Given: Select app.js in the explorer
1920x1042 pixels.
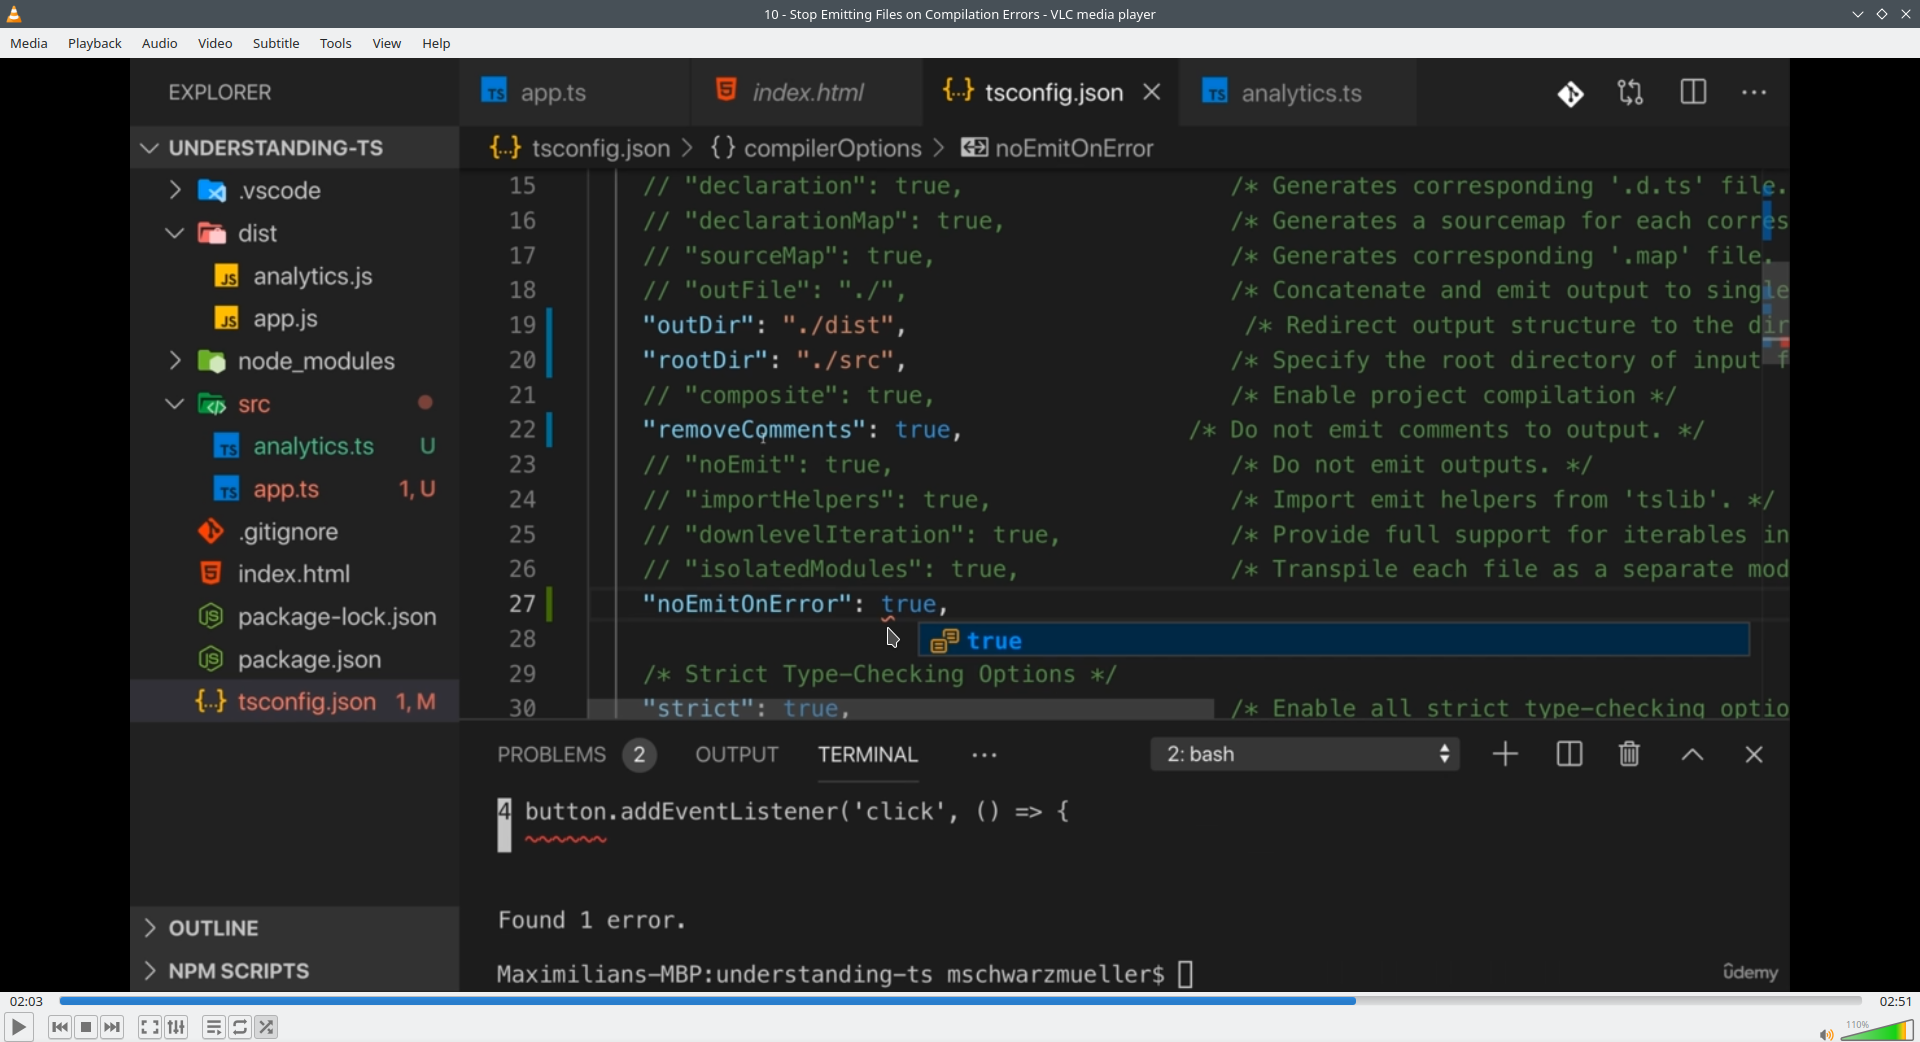Looking at the screenshot, I should click(x=294, y=319).
